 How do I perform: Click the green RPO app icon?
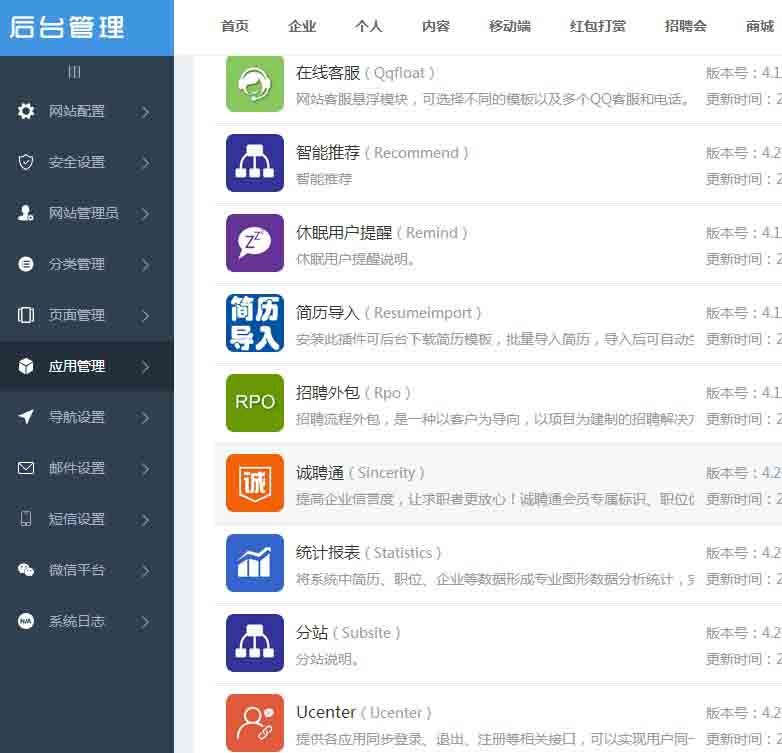coord(255,403)
